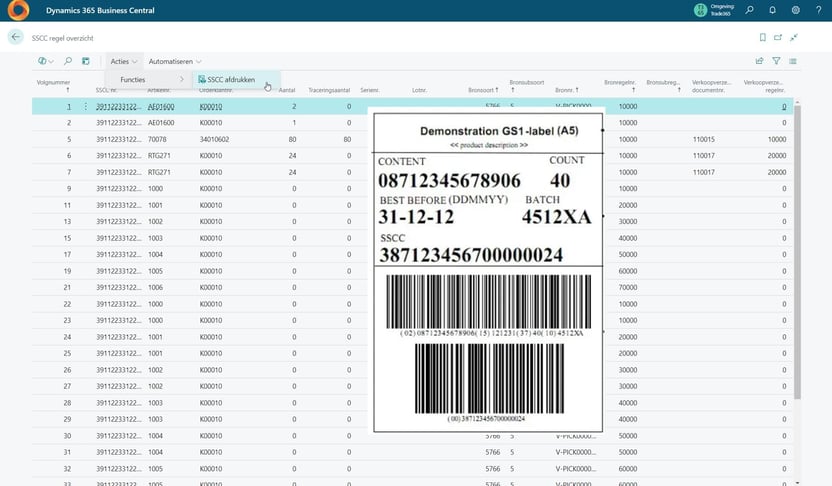The width and height of the screenshot is (832, 486).
Task: Sort by Bronregelnr. column header
Action: pyautogui.click(x=620, y=86)
